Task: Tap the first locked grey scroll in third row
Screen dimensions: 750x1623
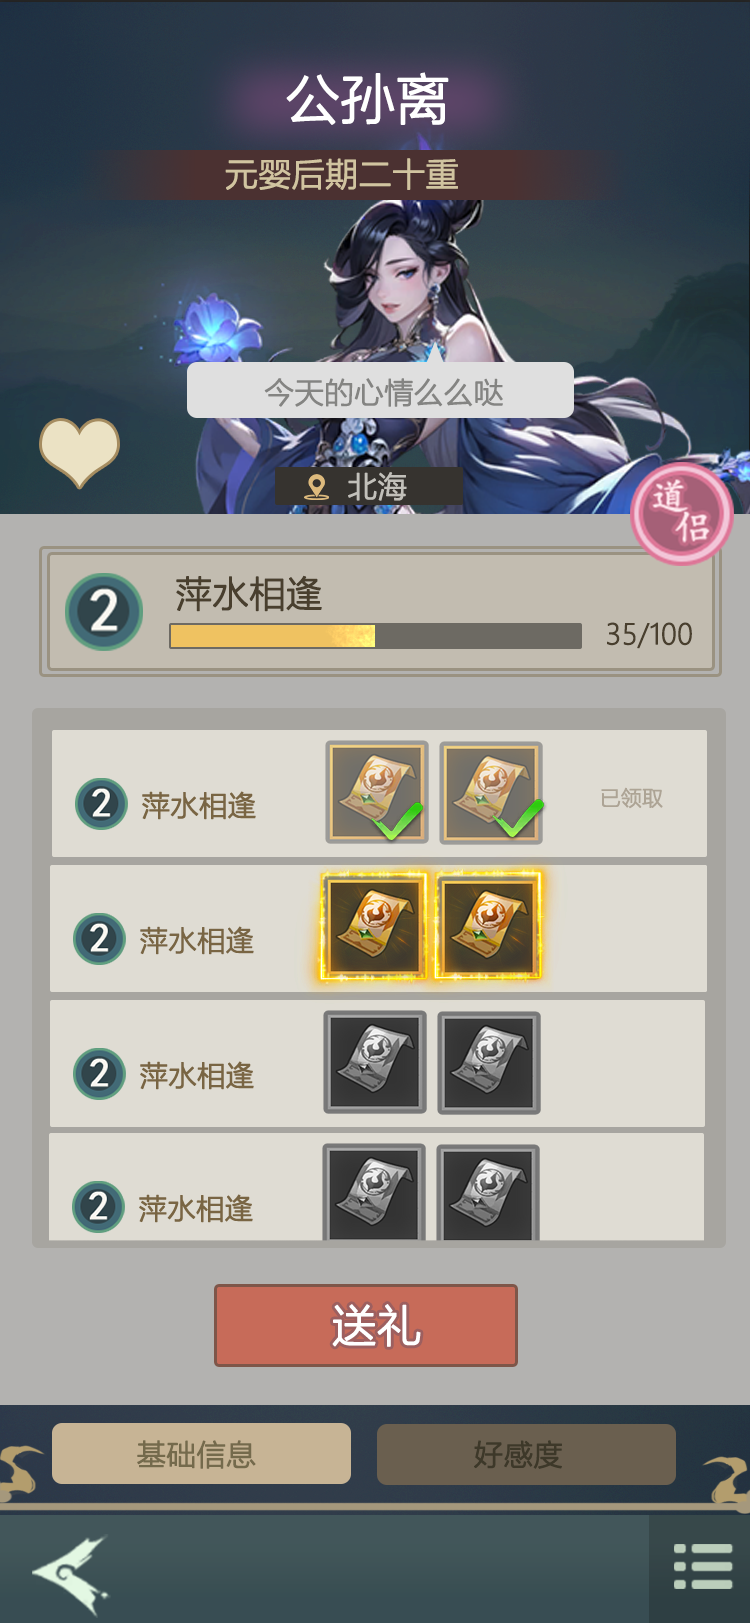Action: click(x=375, y=1061)
